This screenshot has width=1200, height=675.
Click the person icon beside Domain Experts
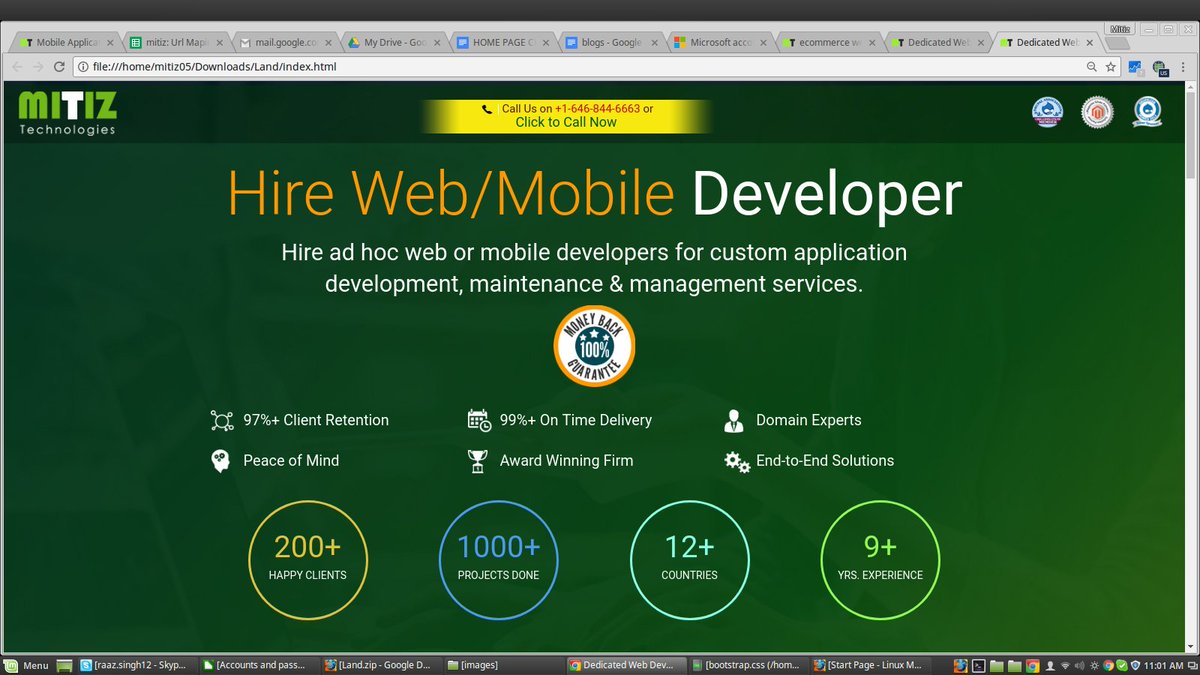point(734,420)
